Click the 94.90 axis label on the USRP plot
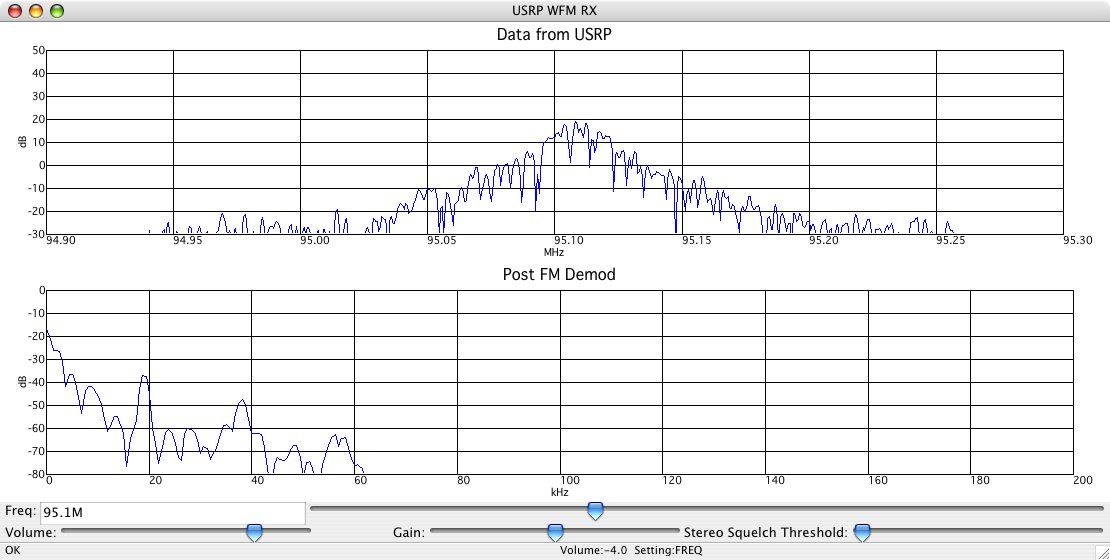 [60, 241]
